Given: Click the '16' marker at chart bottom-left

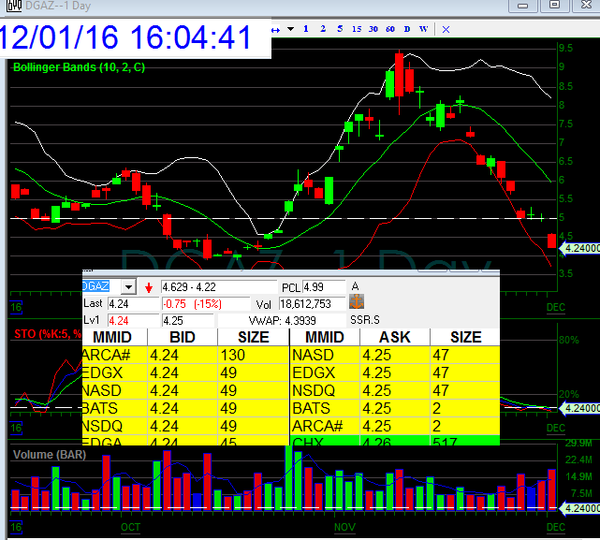Looking at the screenshot, I should pyautogui.click(x=16, y=526).
